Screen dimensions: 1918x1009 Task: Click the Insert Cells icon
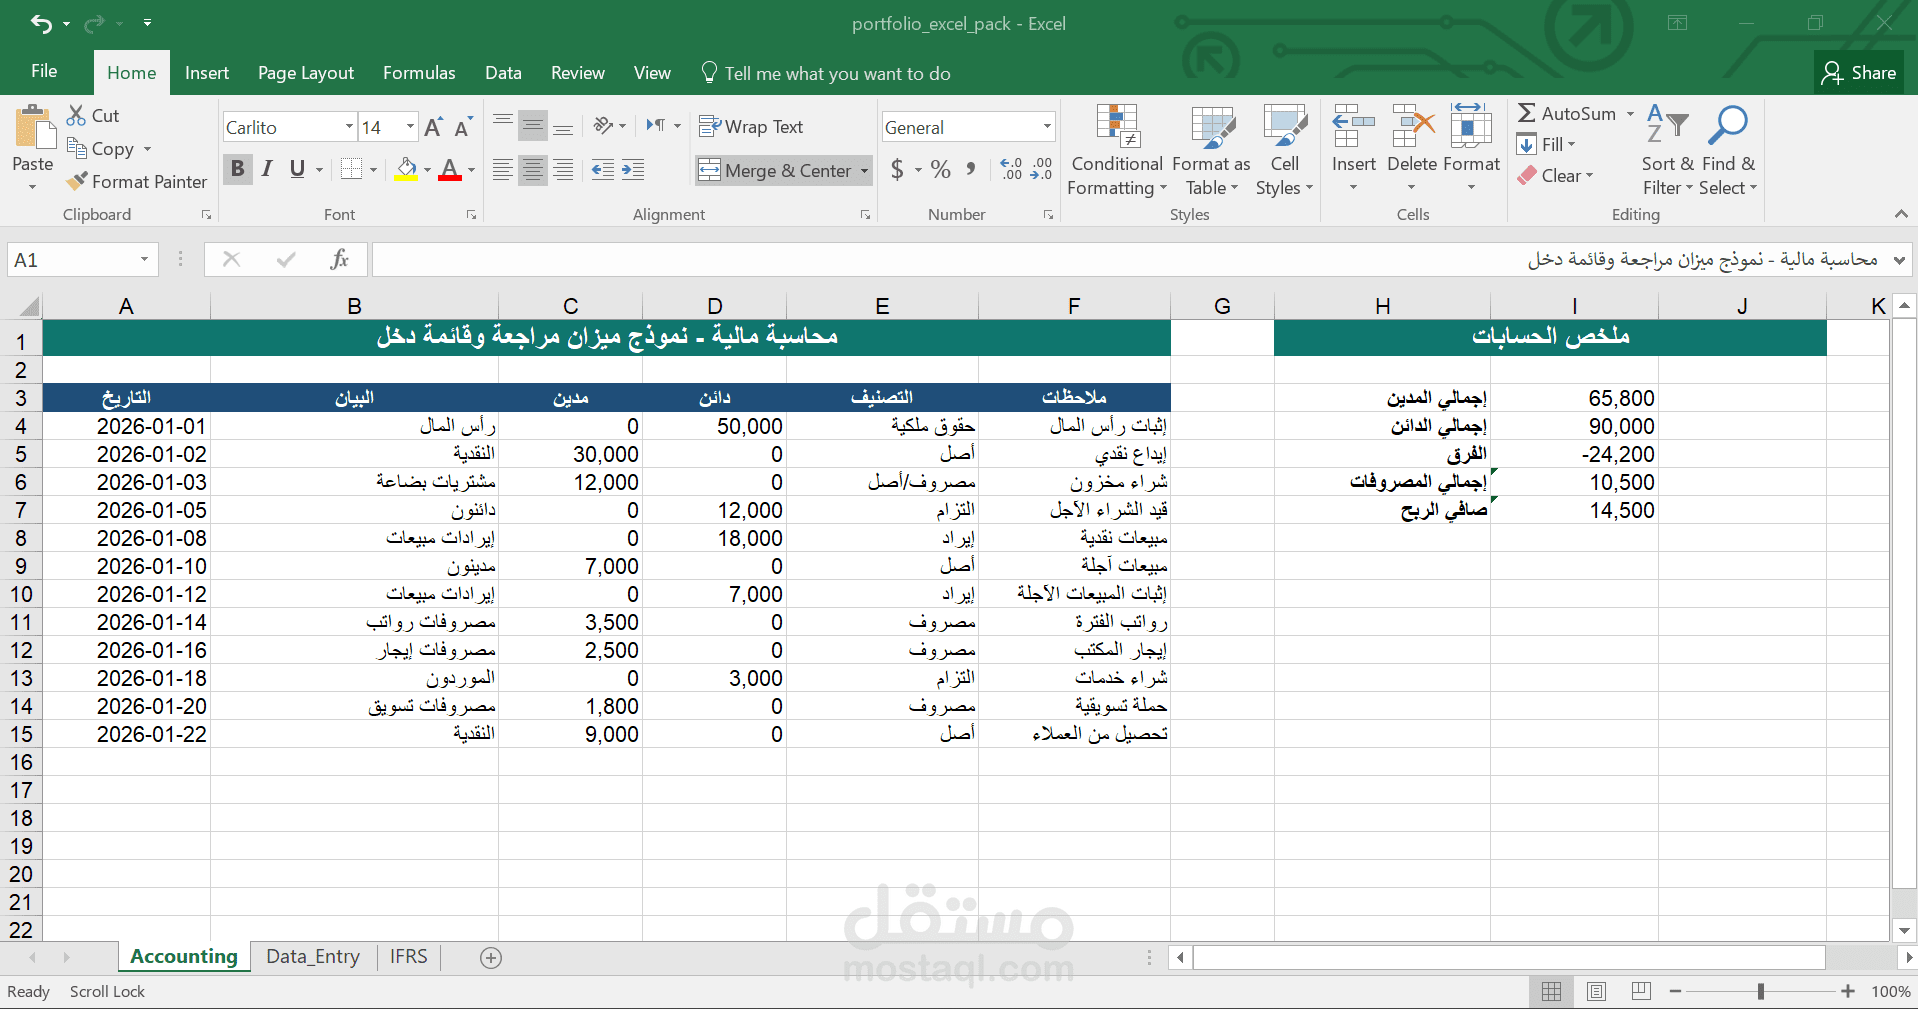pos(1353,126)
